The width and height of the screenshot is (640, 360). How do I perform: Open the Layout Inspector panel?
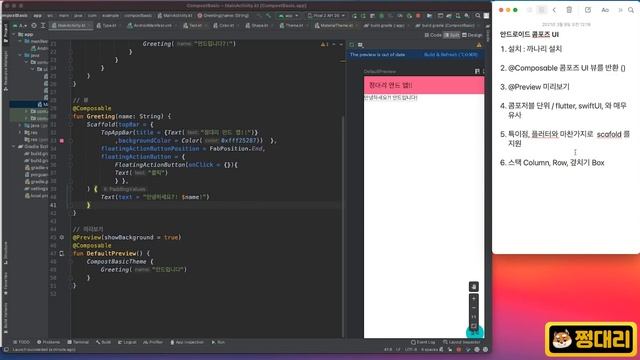[x=462, y=342]
